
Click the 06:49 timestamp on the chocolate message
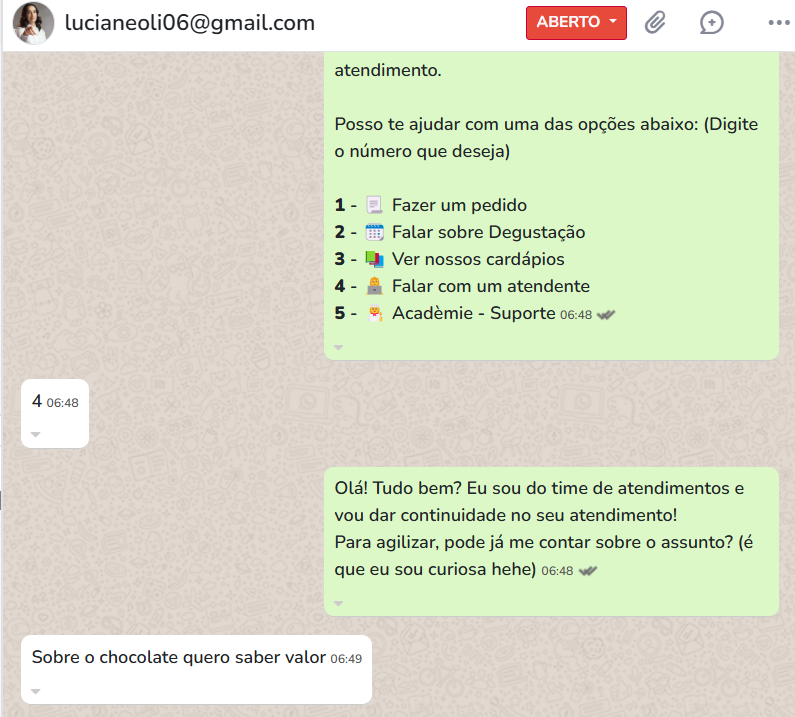346,659
